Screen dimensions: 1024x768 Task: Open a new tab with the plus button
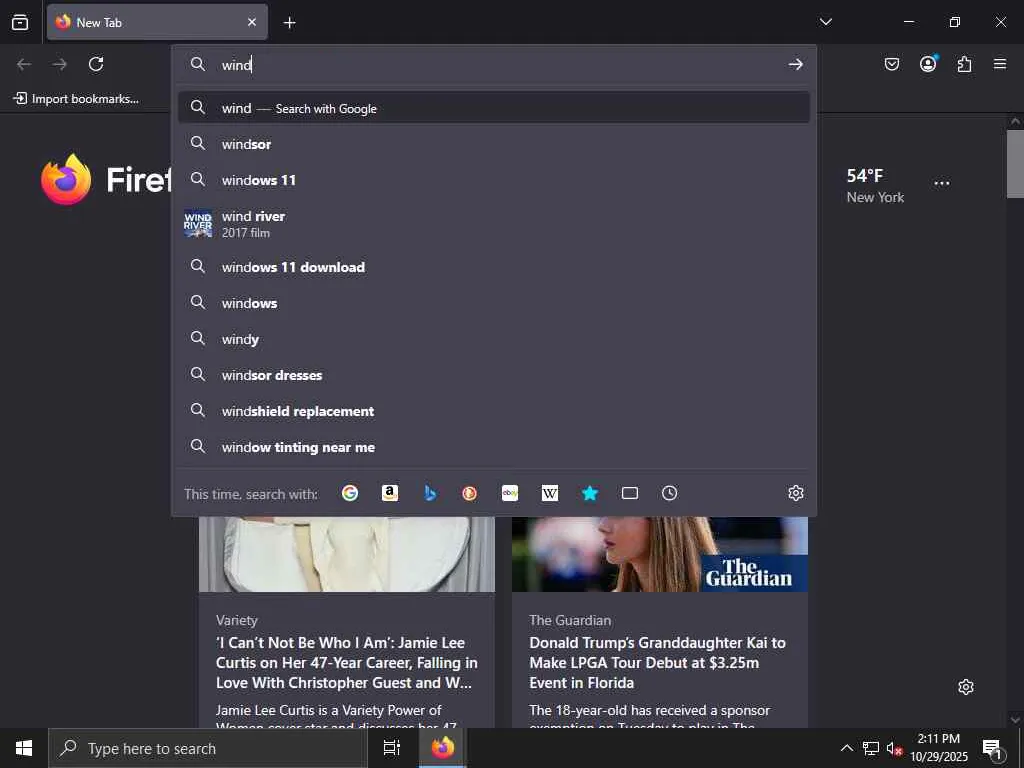click(x=289, y=23)
